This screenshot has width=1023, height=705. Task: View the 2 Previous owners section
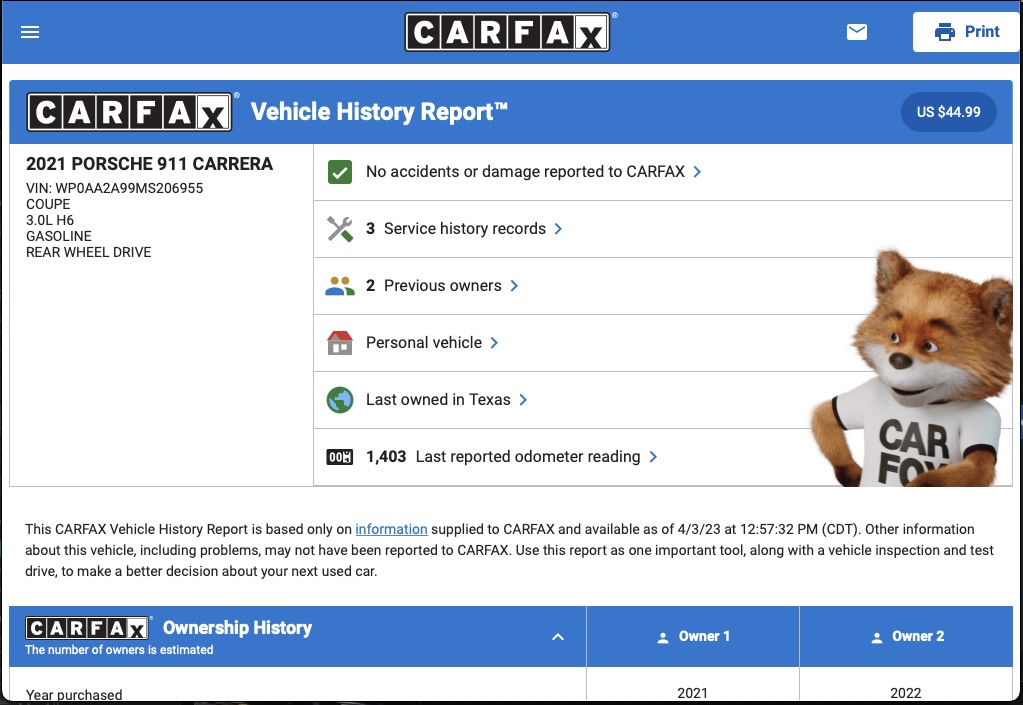coord(433,286)
